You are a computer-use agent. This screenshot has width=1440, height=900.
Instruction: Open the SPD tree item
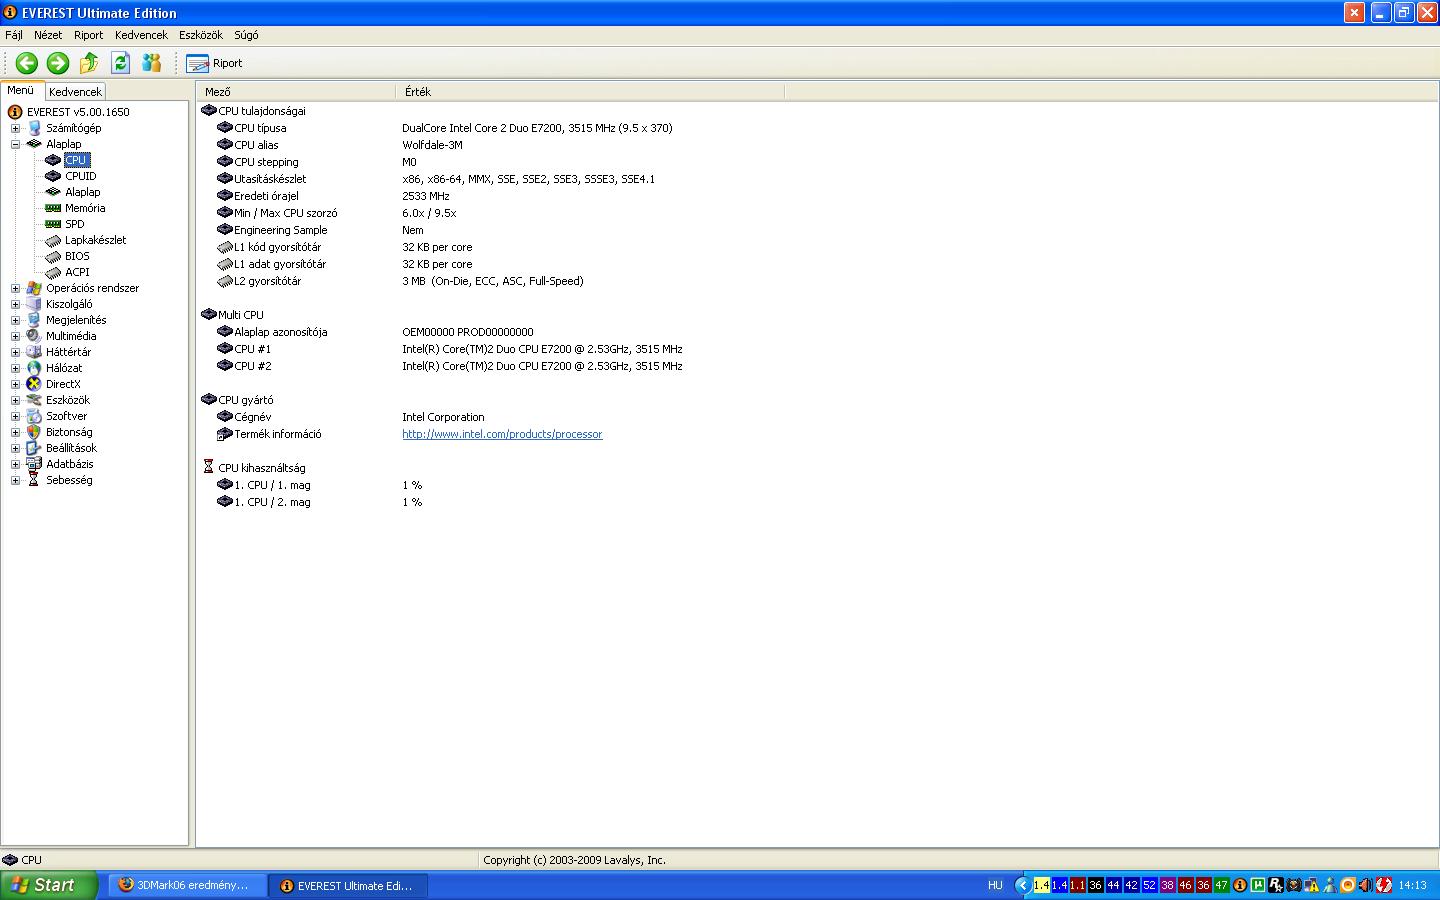tap(75, 224)
